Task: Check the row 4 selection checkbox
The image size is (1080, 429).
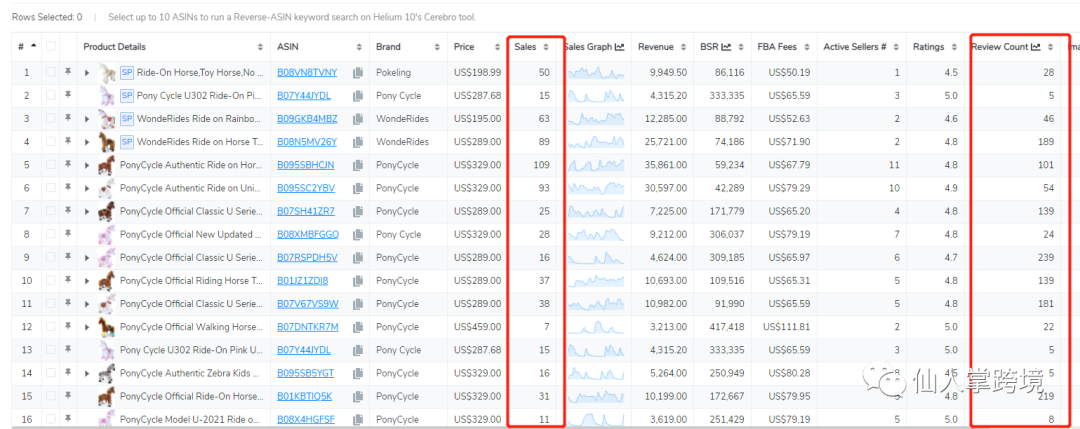Action: [x=50, y=142]
